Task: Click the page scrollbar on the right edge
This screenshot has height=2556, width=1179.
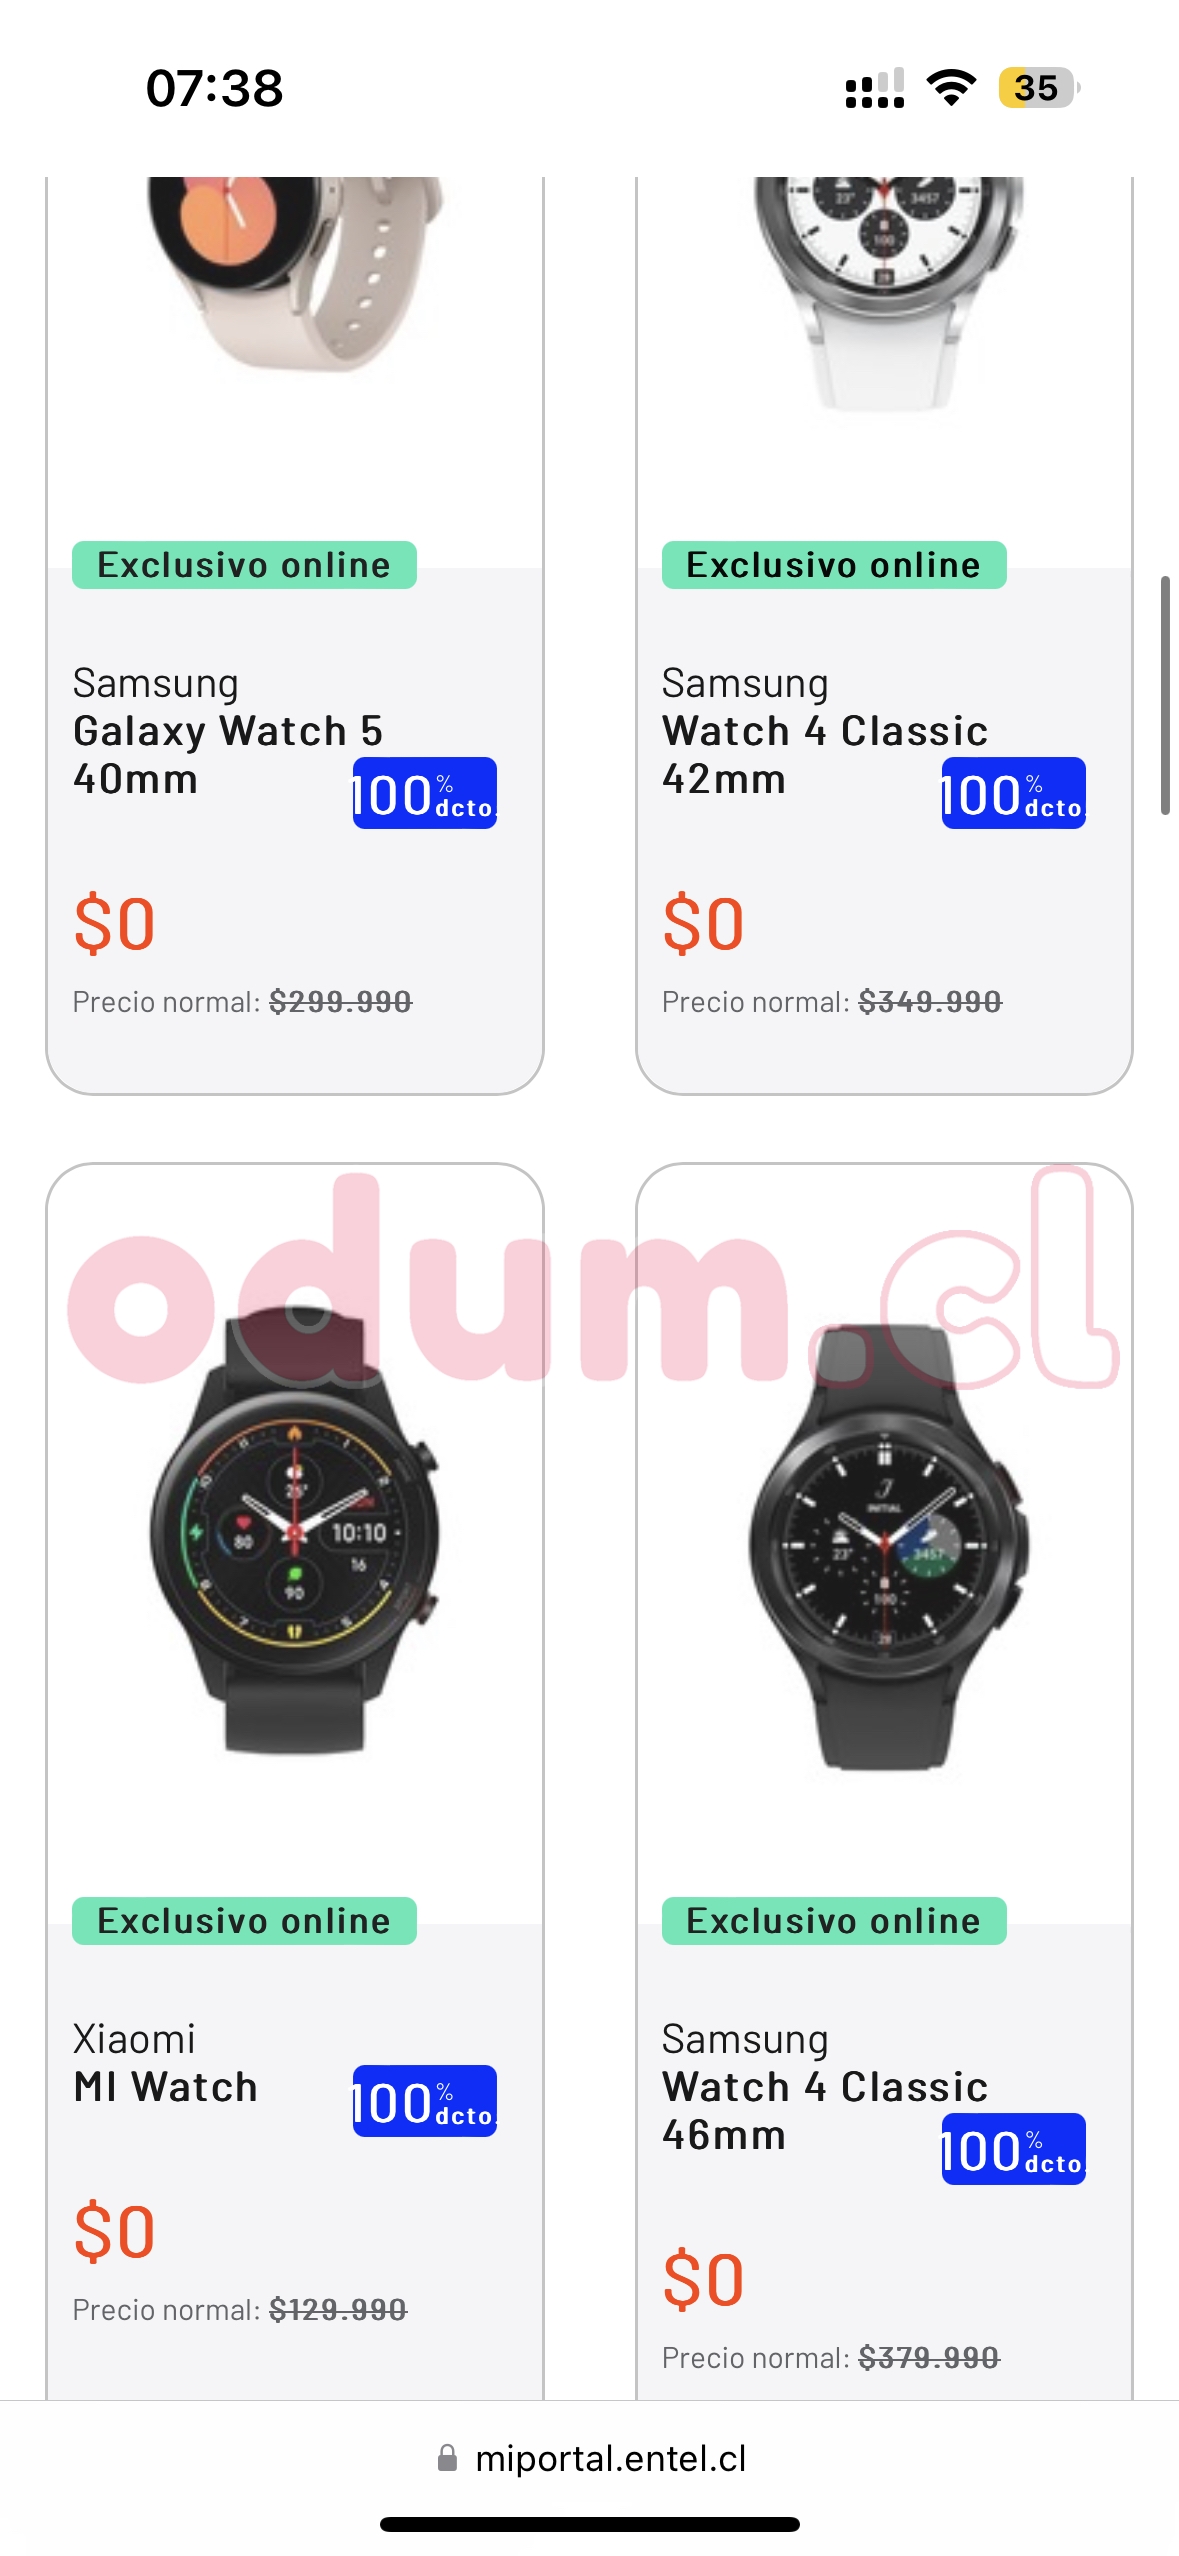Action: click(x=1165, y=695)
